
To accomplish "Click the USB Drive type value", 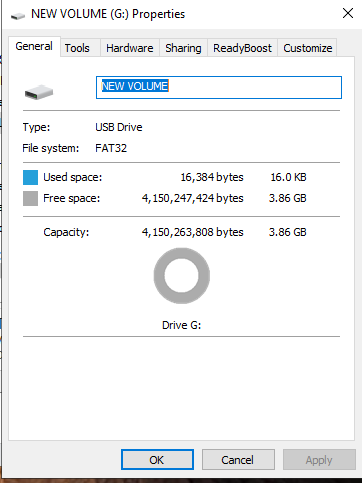I will (x=119, y=127).
